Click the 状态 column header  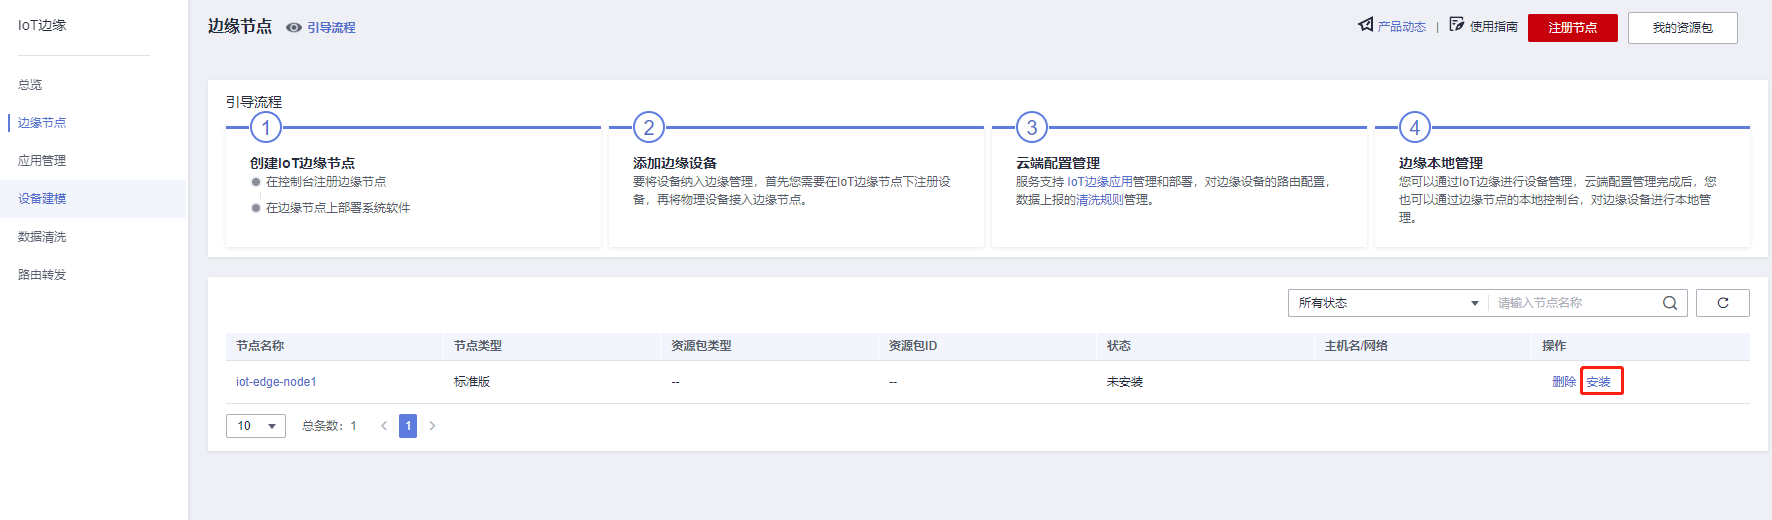[x=1119, y=346]
